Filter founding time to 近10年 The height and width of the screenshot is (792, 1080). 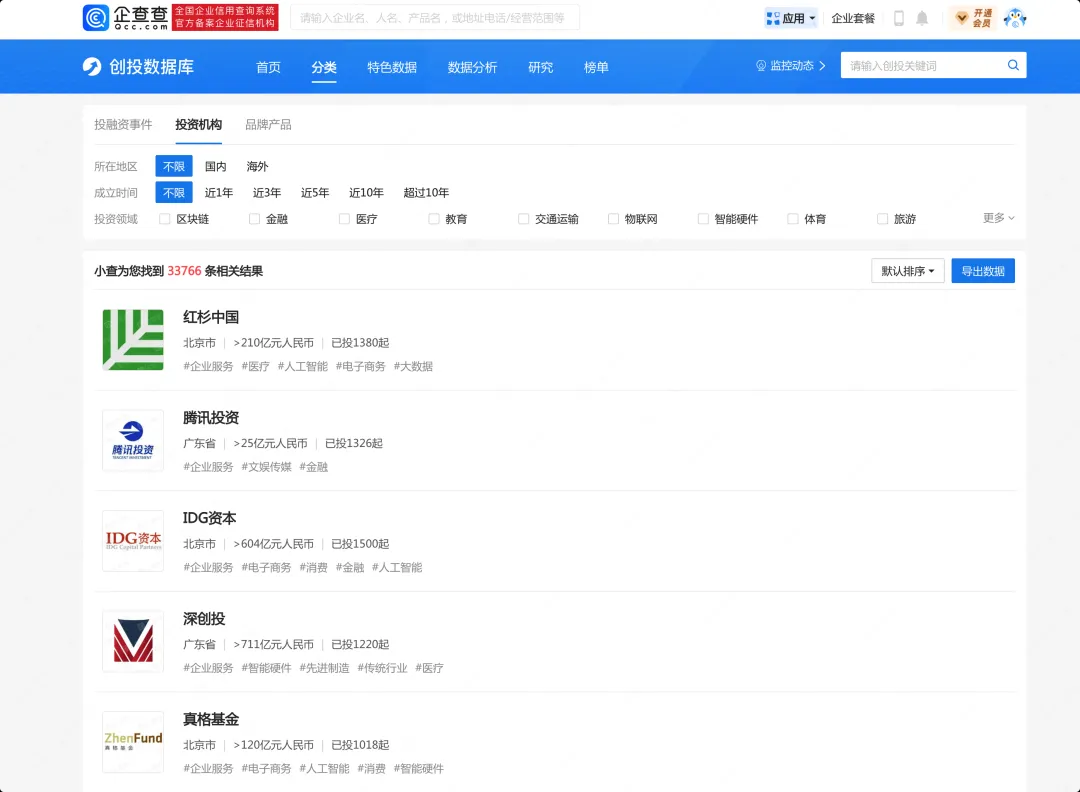(x=366, y=192)
